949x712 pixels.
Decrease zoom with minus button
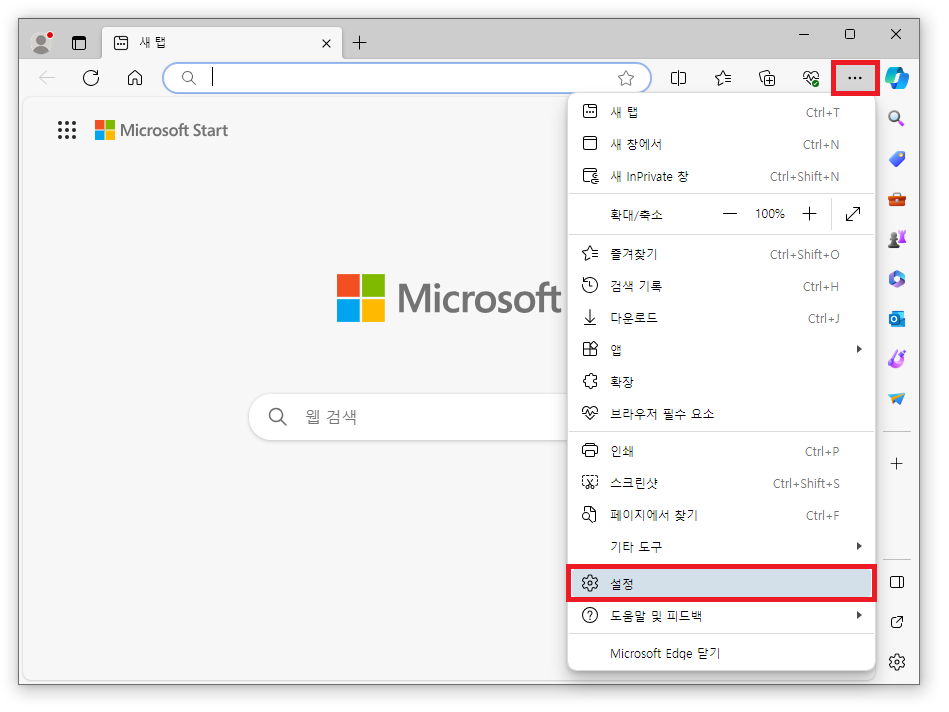coord(730,214)
